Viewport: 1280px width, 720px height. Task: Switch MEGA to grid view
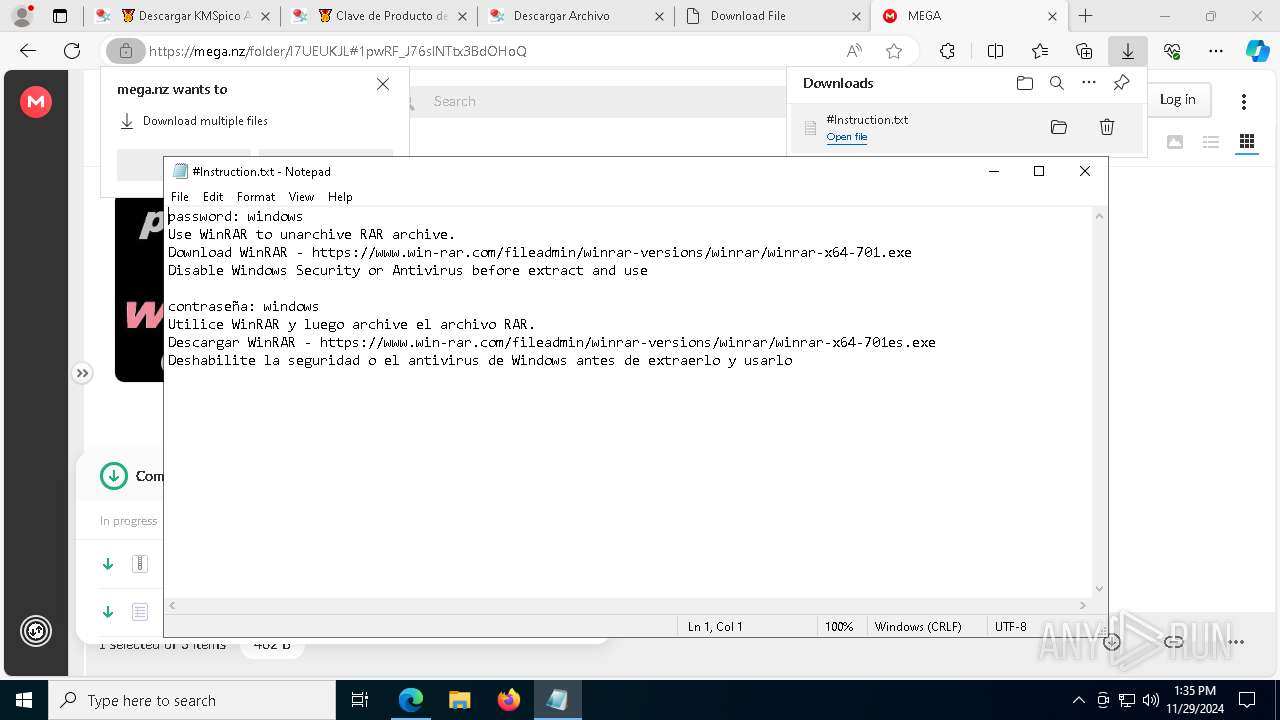(x=1247, y=142)
